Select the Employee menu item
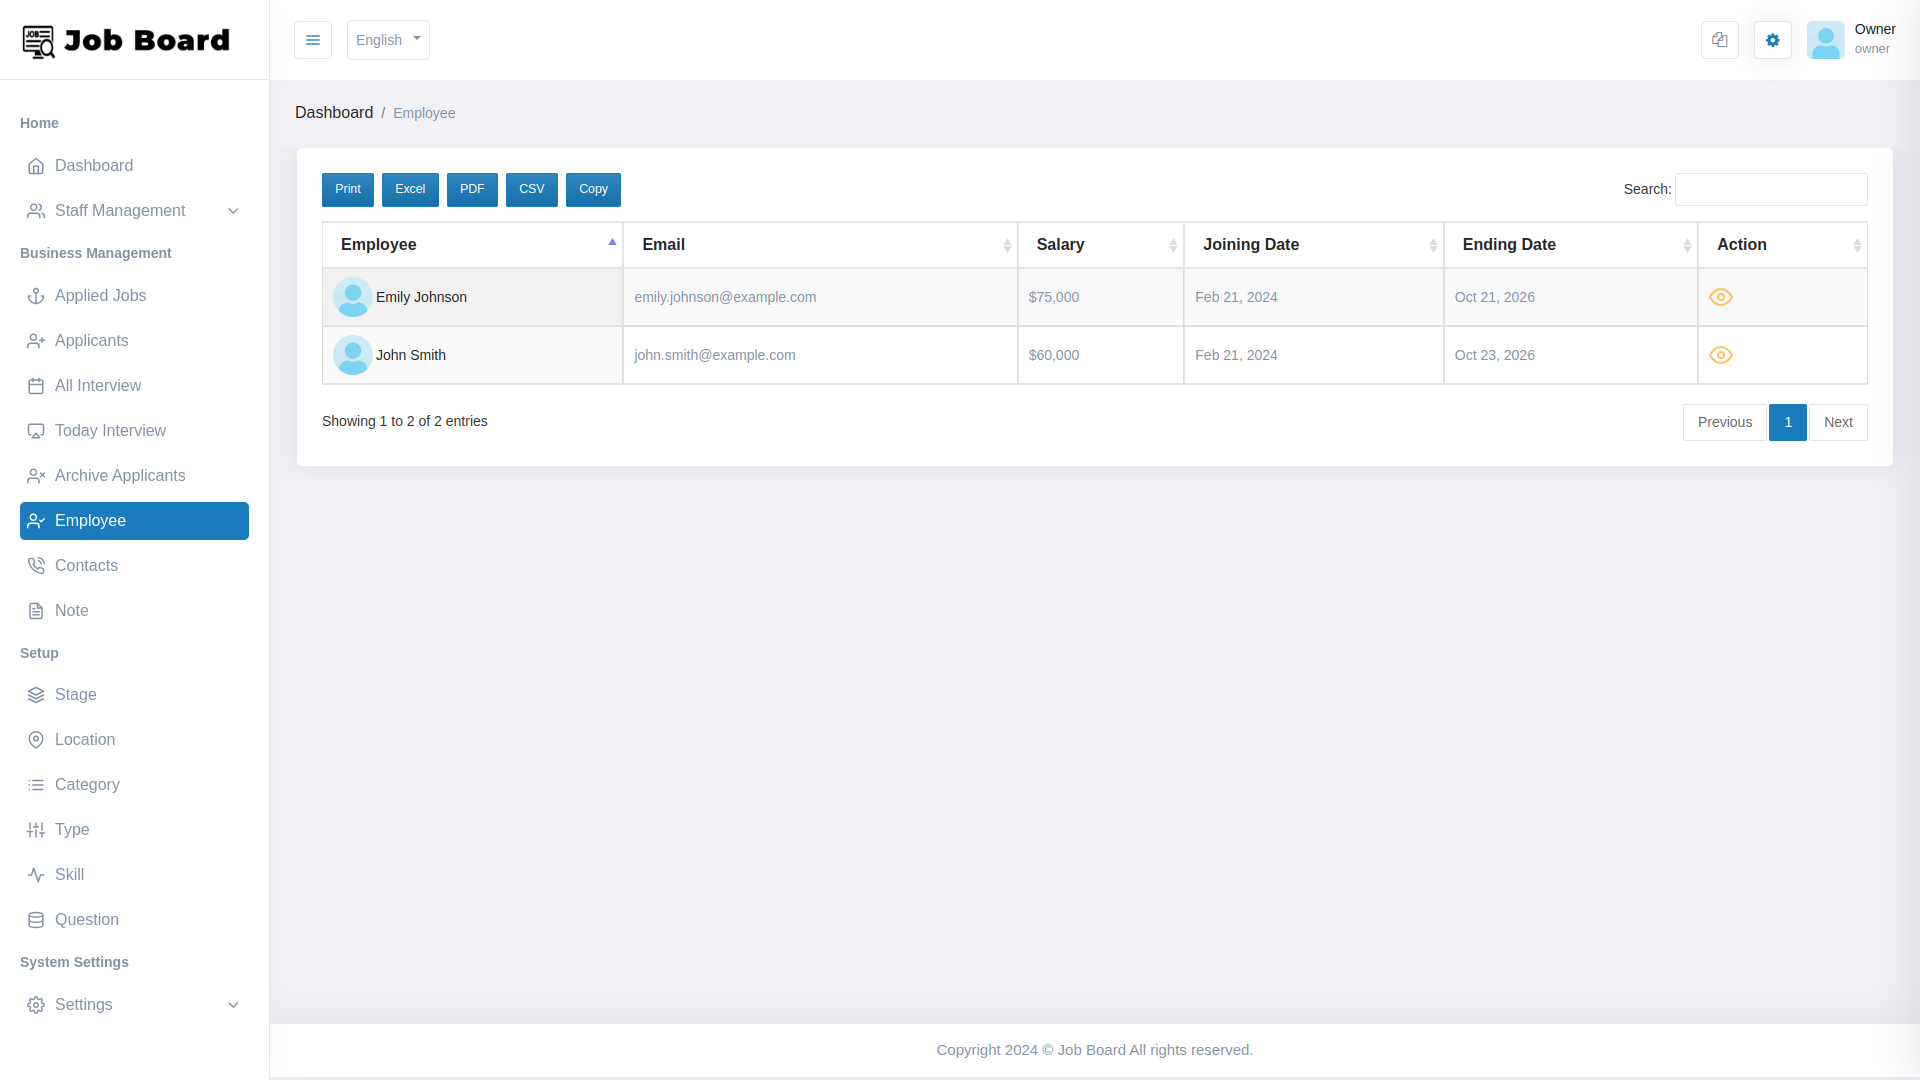The image size is (1920, 1080). 90,520
